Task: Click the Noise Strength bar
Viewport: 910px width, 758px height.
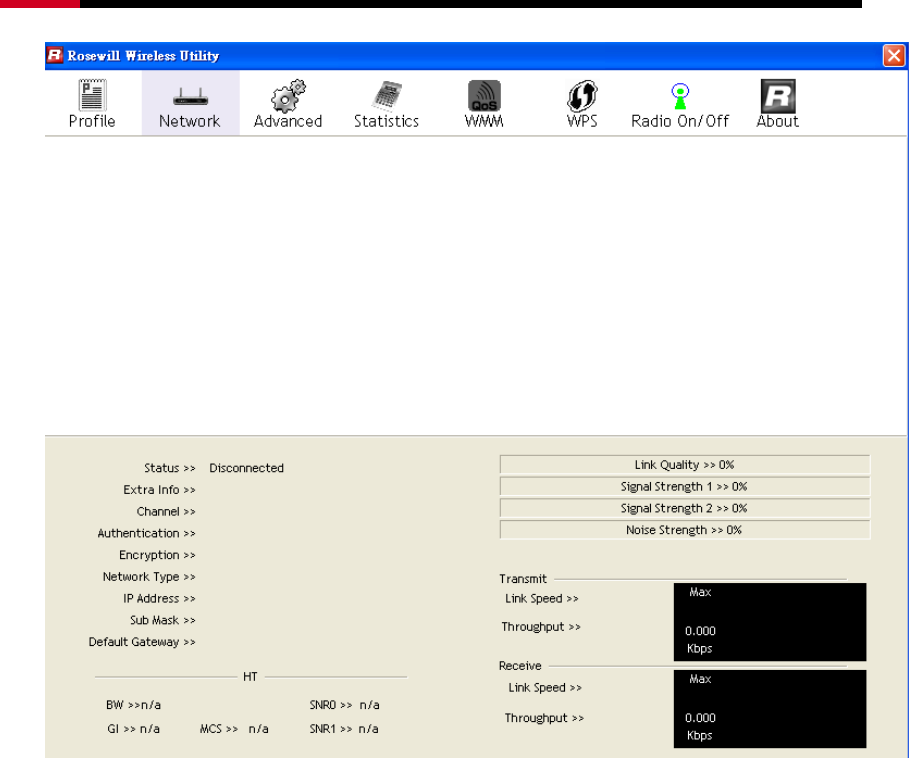Action: pos(684,530)
